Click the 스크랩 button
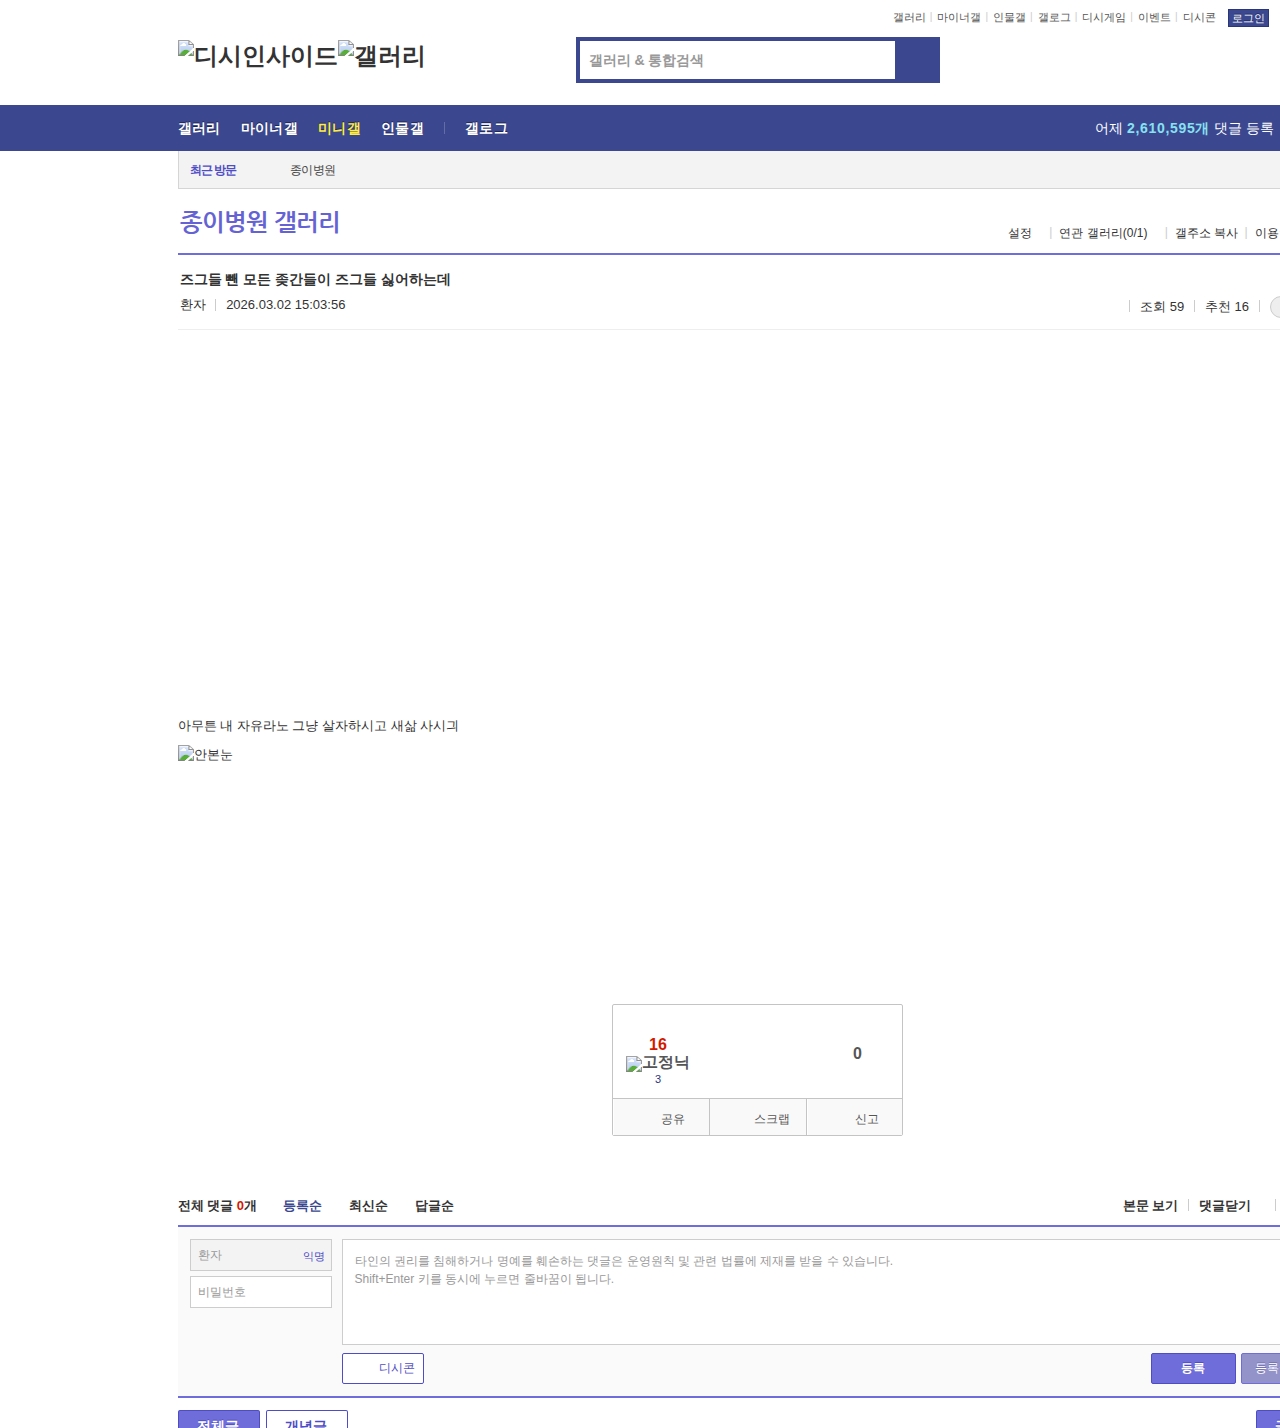Screen dimensions: 1280x1428 [758, 1118]
